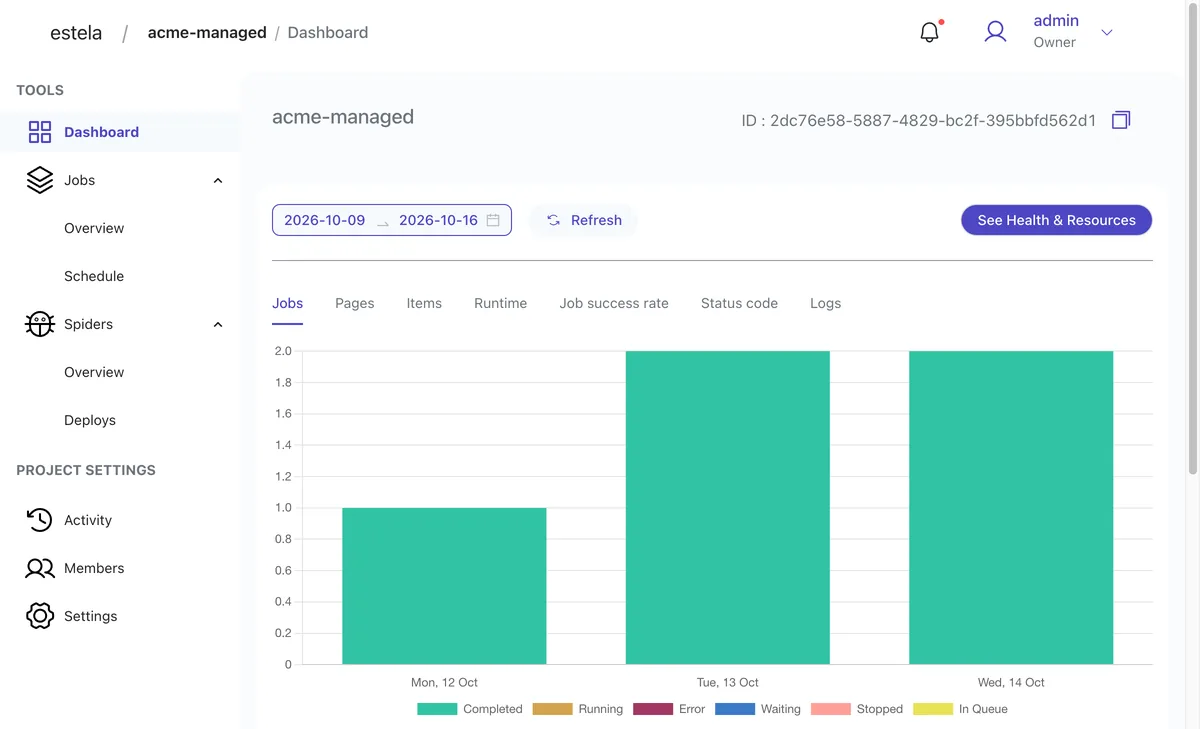Go to Dashboard menu item
Viewport: 1200px width, 729px height.
[101, 132]
